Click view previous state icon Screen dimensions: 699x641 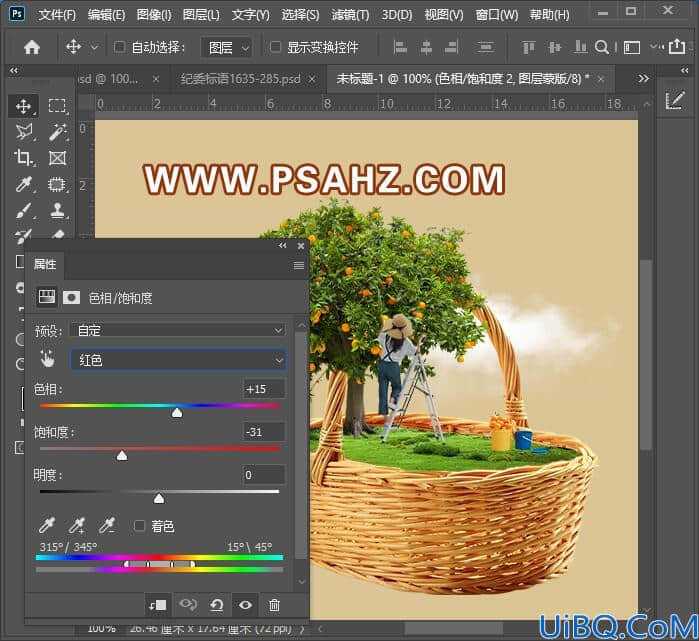click(x=188, y=604)
